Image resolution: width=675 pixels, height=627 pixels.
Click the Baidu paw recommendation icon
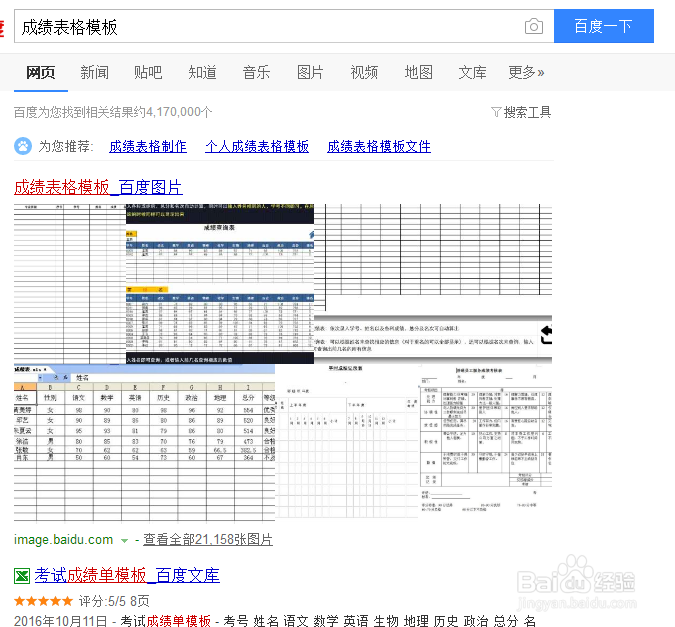point(23,146)
